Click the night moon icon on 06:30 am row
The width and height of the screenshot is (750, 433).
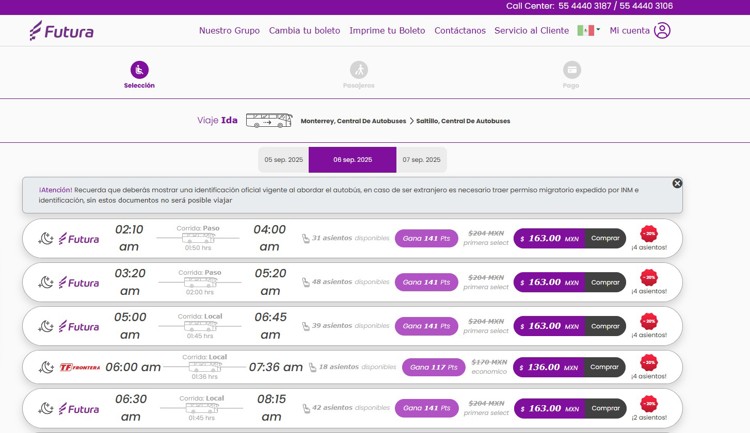(46, 409)
